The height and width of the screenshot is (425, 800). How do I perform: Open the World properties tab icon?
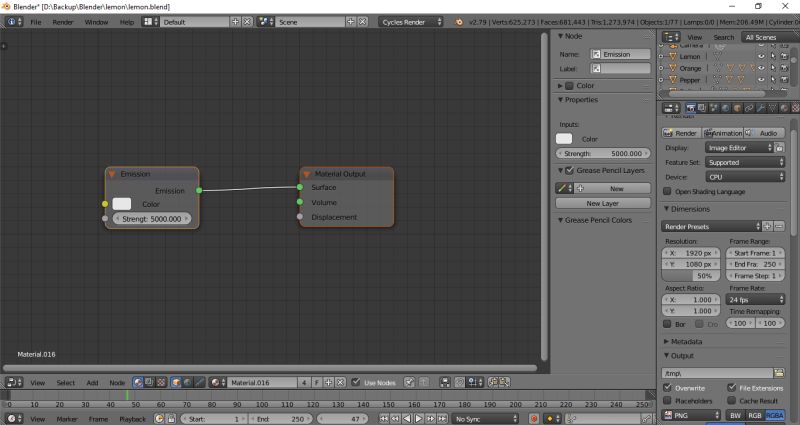726,108
